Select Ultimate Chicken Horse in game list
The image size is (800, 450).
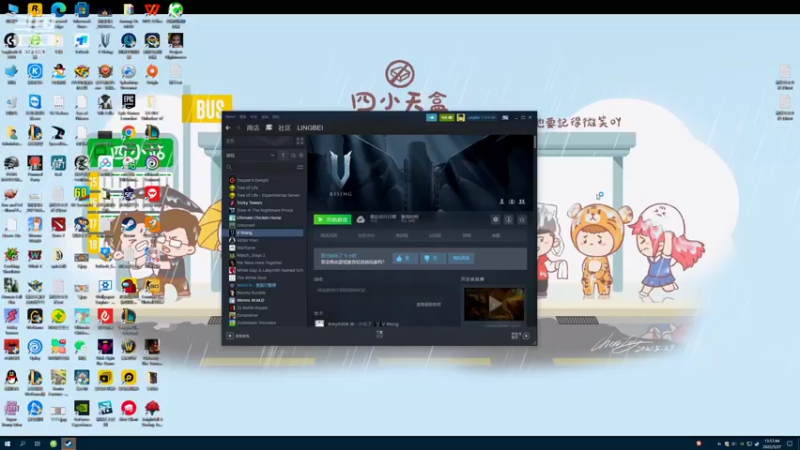click(259, 218)
